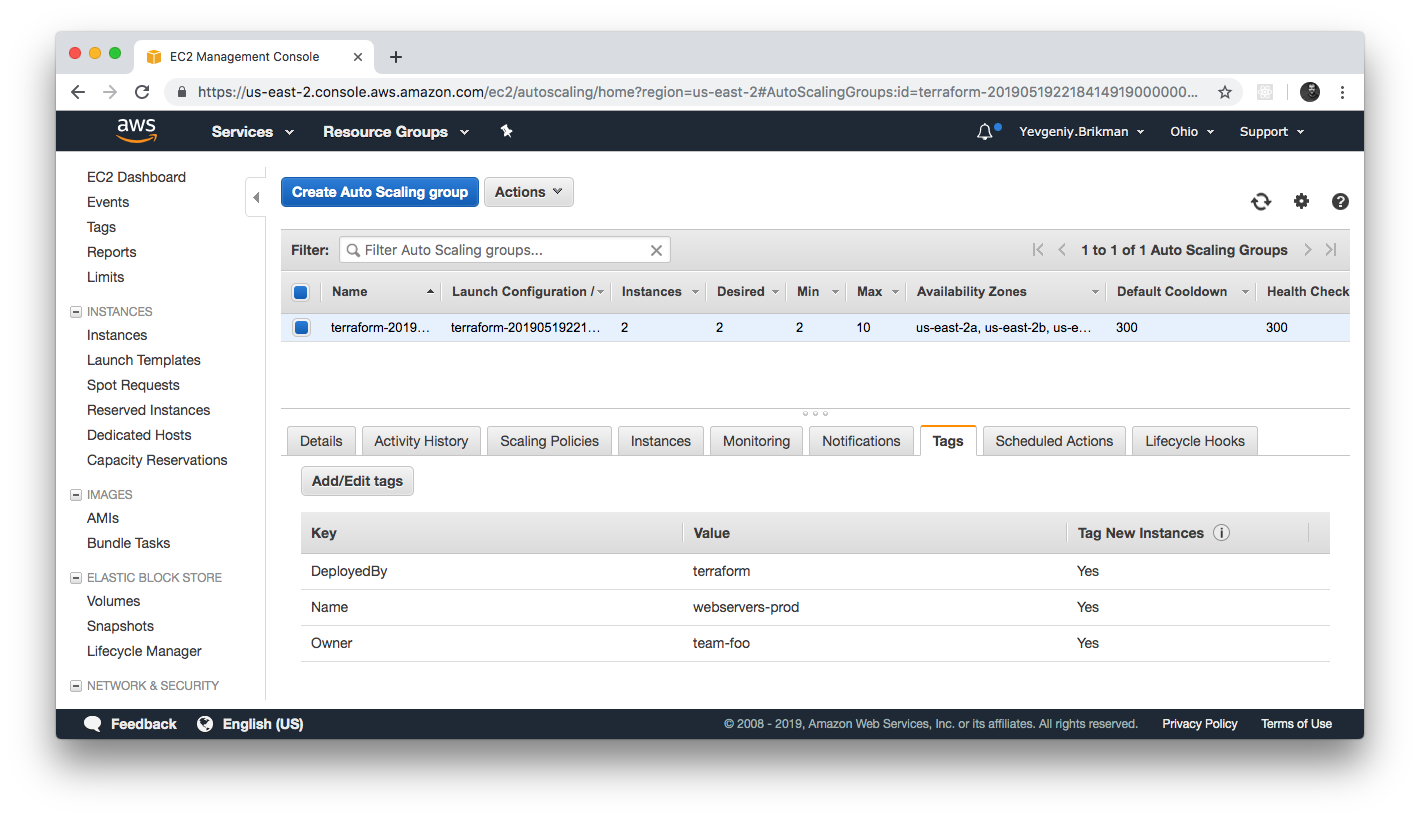Toggle the select-all checkbox in table header
Viewport: 1420px width, 819px height.
[x=300, y=292]
